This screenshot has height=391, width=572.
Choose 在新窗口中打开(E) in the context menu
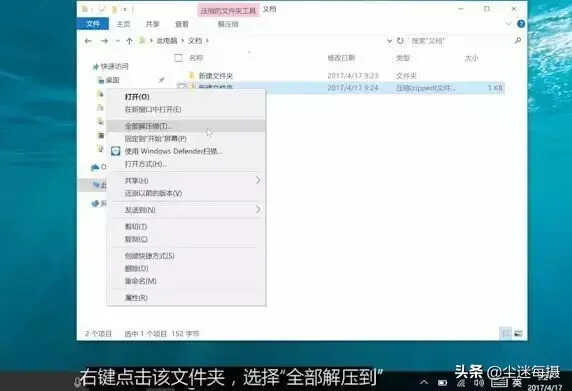(153, 109)
